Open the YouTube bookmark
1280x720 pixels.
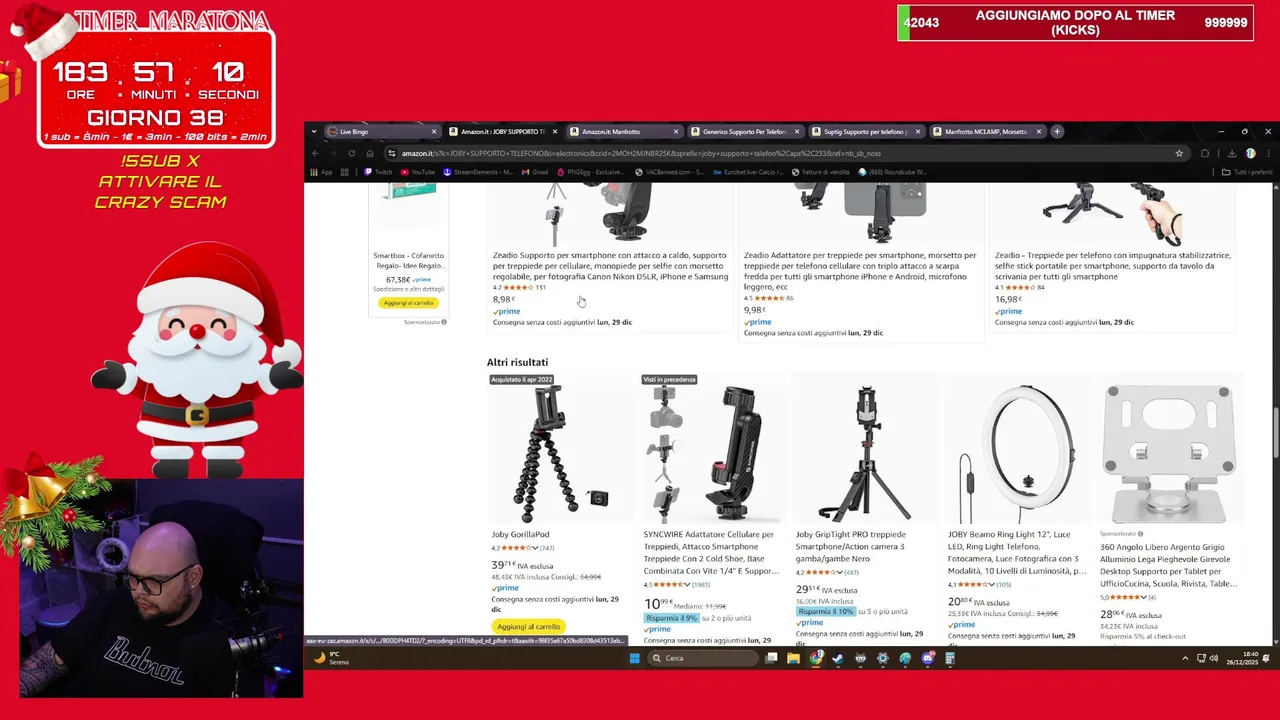(x=418, y=172)
